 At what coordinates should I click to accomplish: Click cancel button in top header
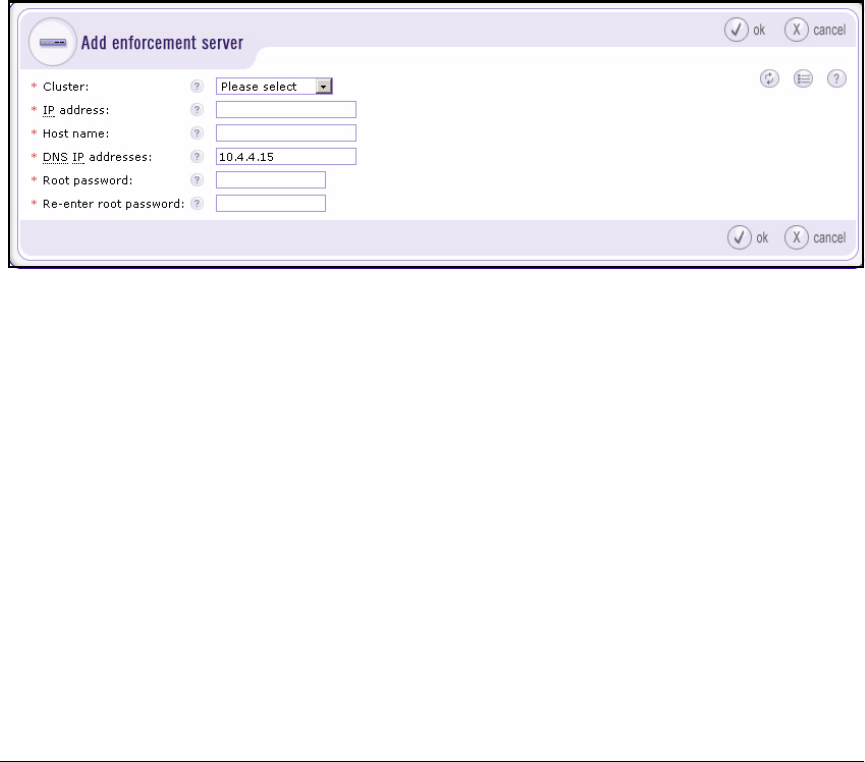tap(815, 30)
